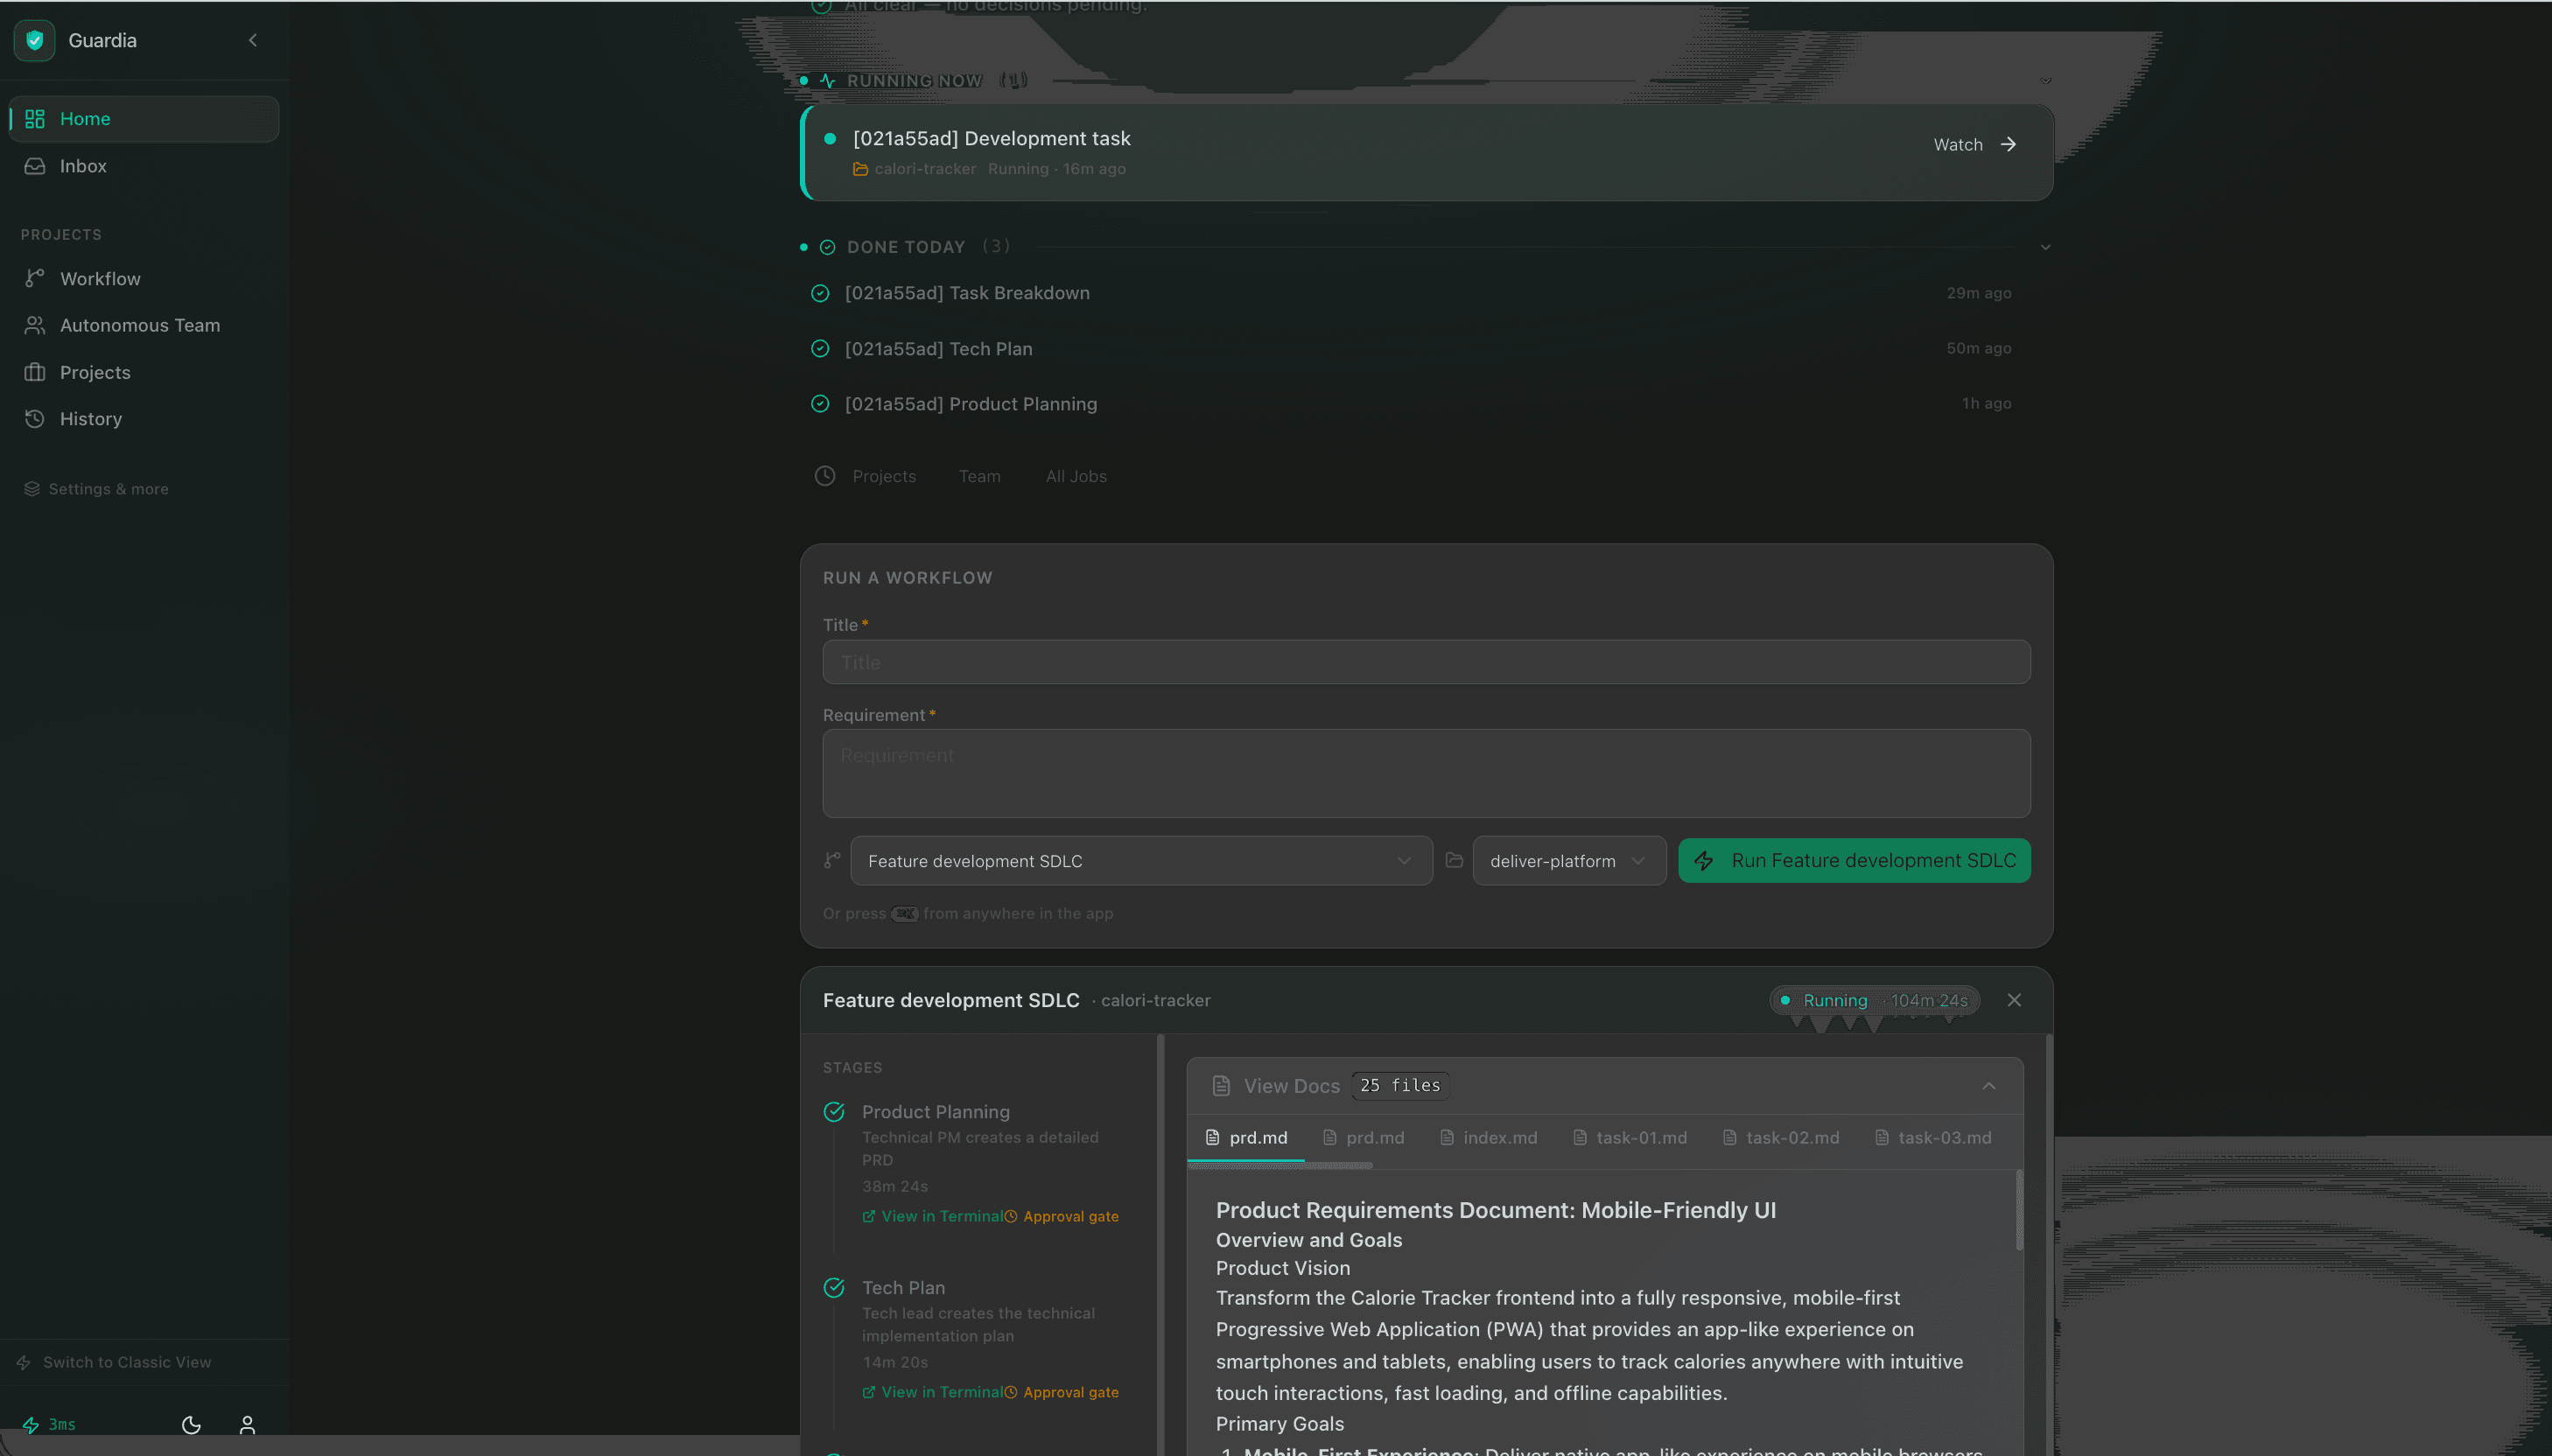The image size is (2552, 1456).
Task: Click the Inbox tray icon
Action: (x=35, y=166)
